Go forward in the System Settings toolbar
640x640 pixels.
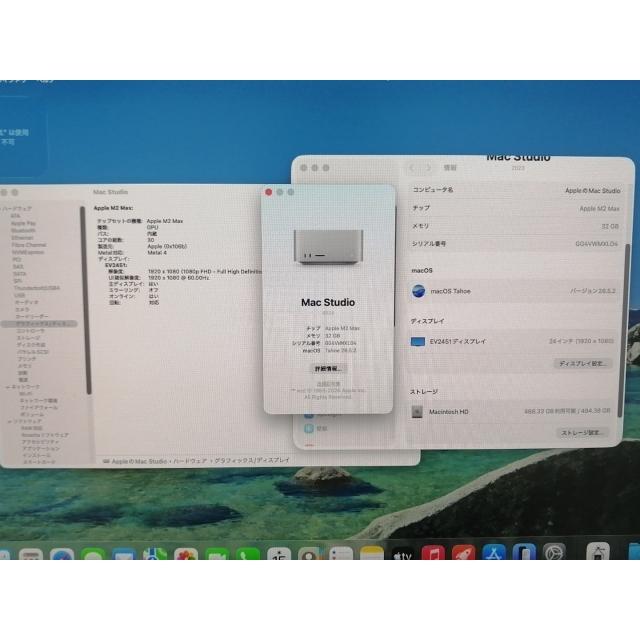coord(428,168)
